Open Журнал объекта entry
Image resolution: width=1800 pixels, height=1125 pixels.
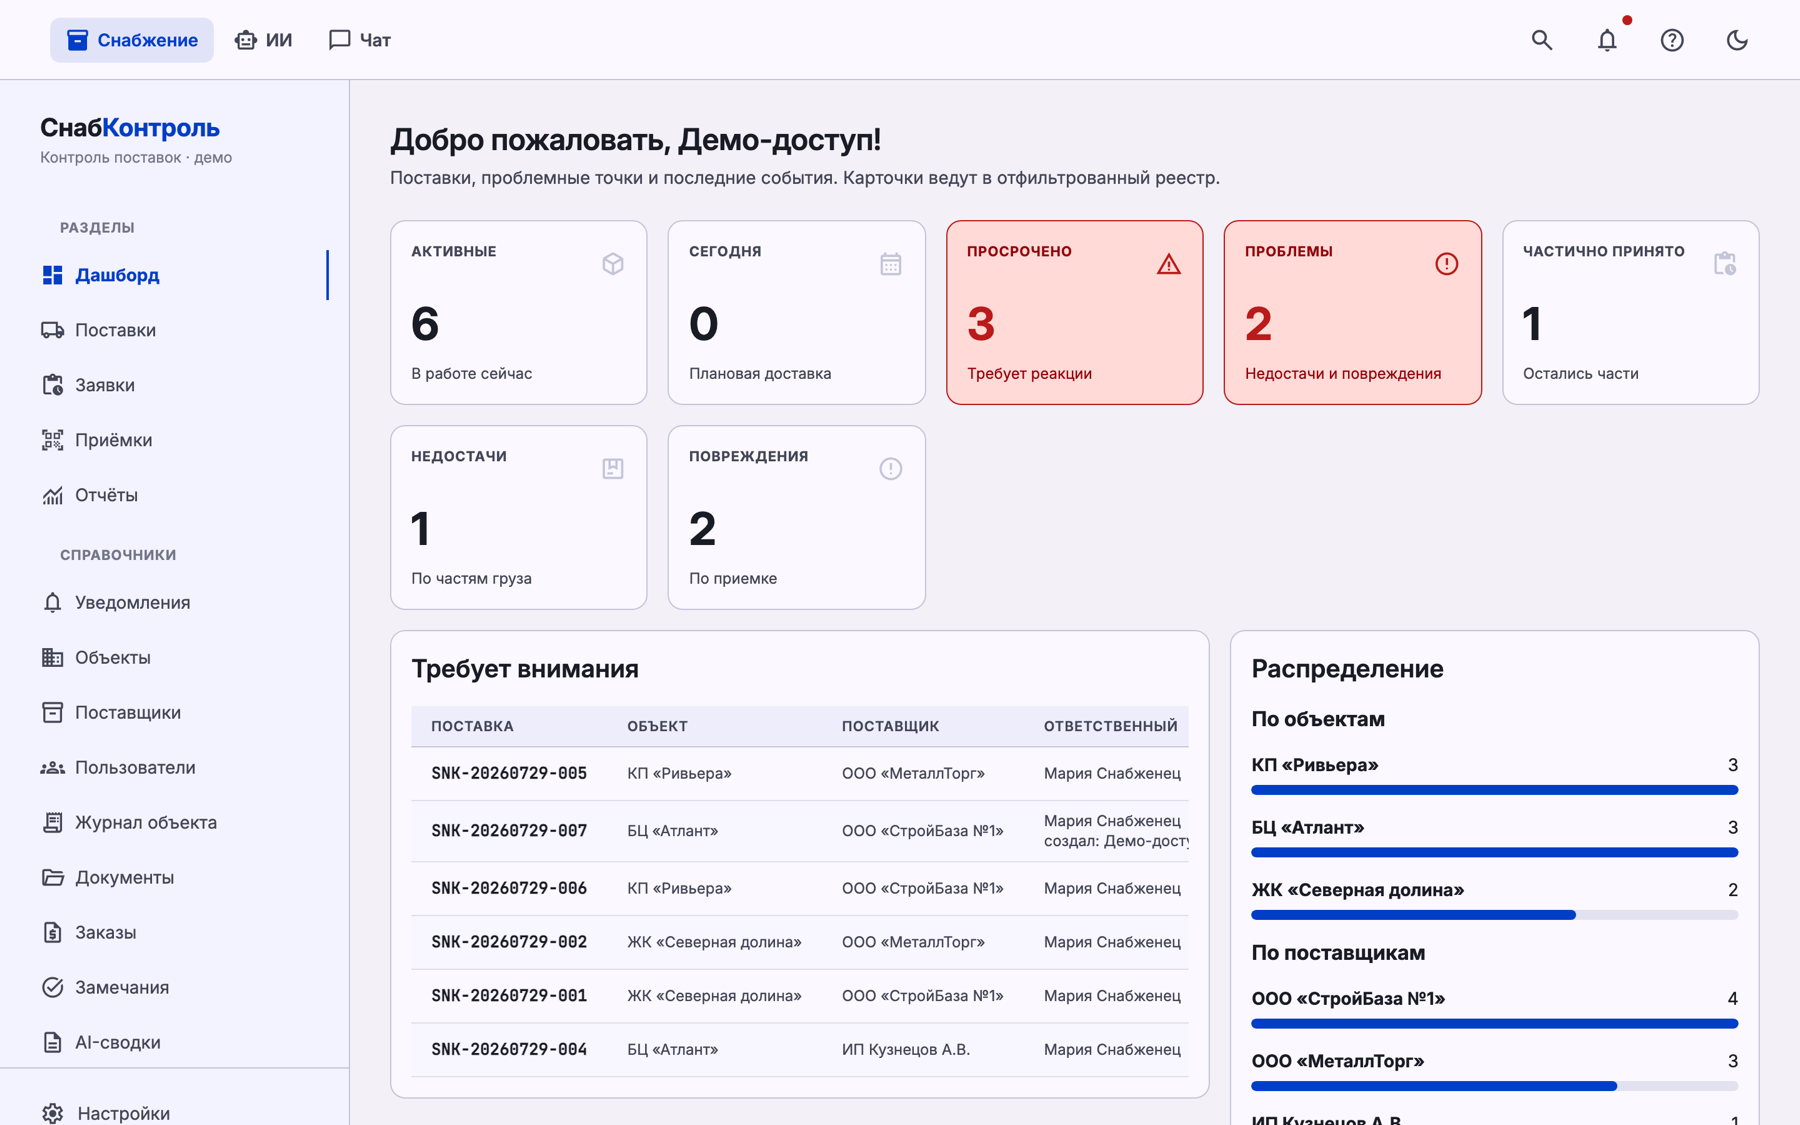[174, 822]
